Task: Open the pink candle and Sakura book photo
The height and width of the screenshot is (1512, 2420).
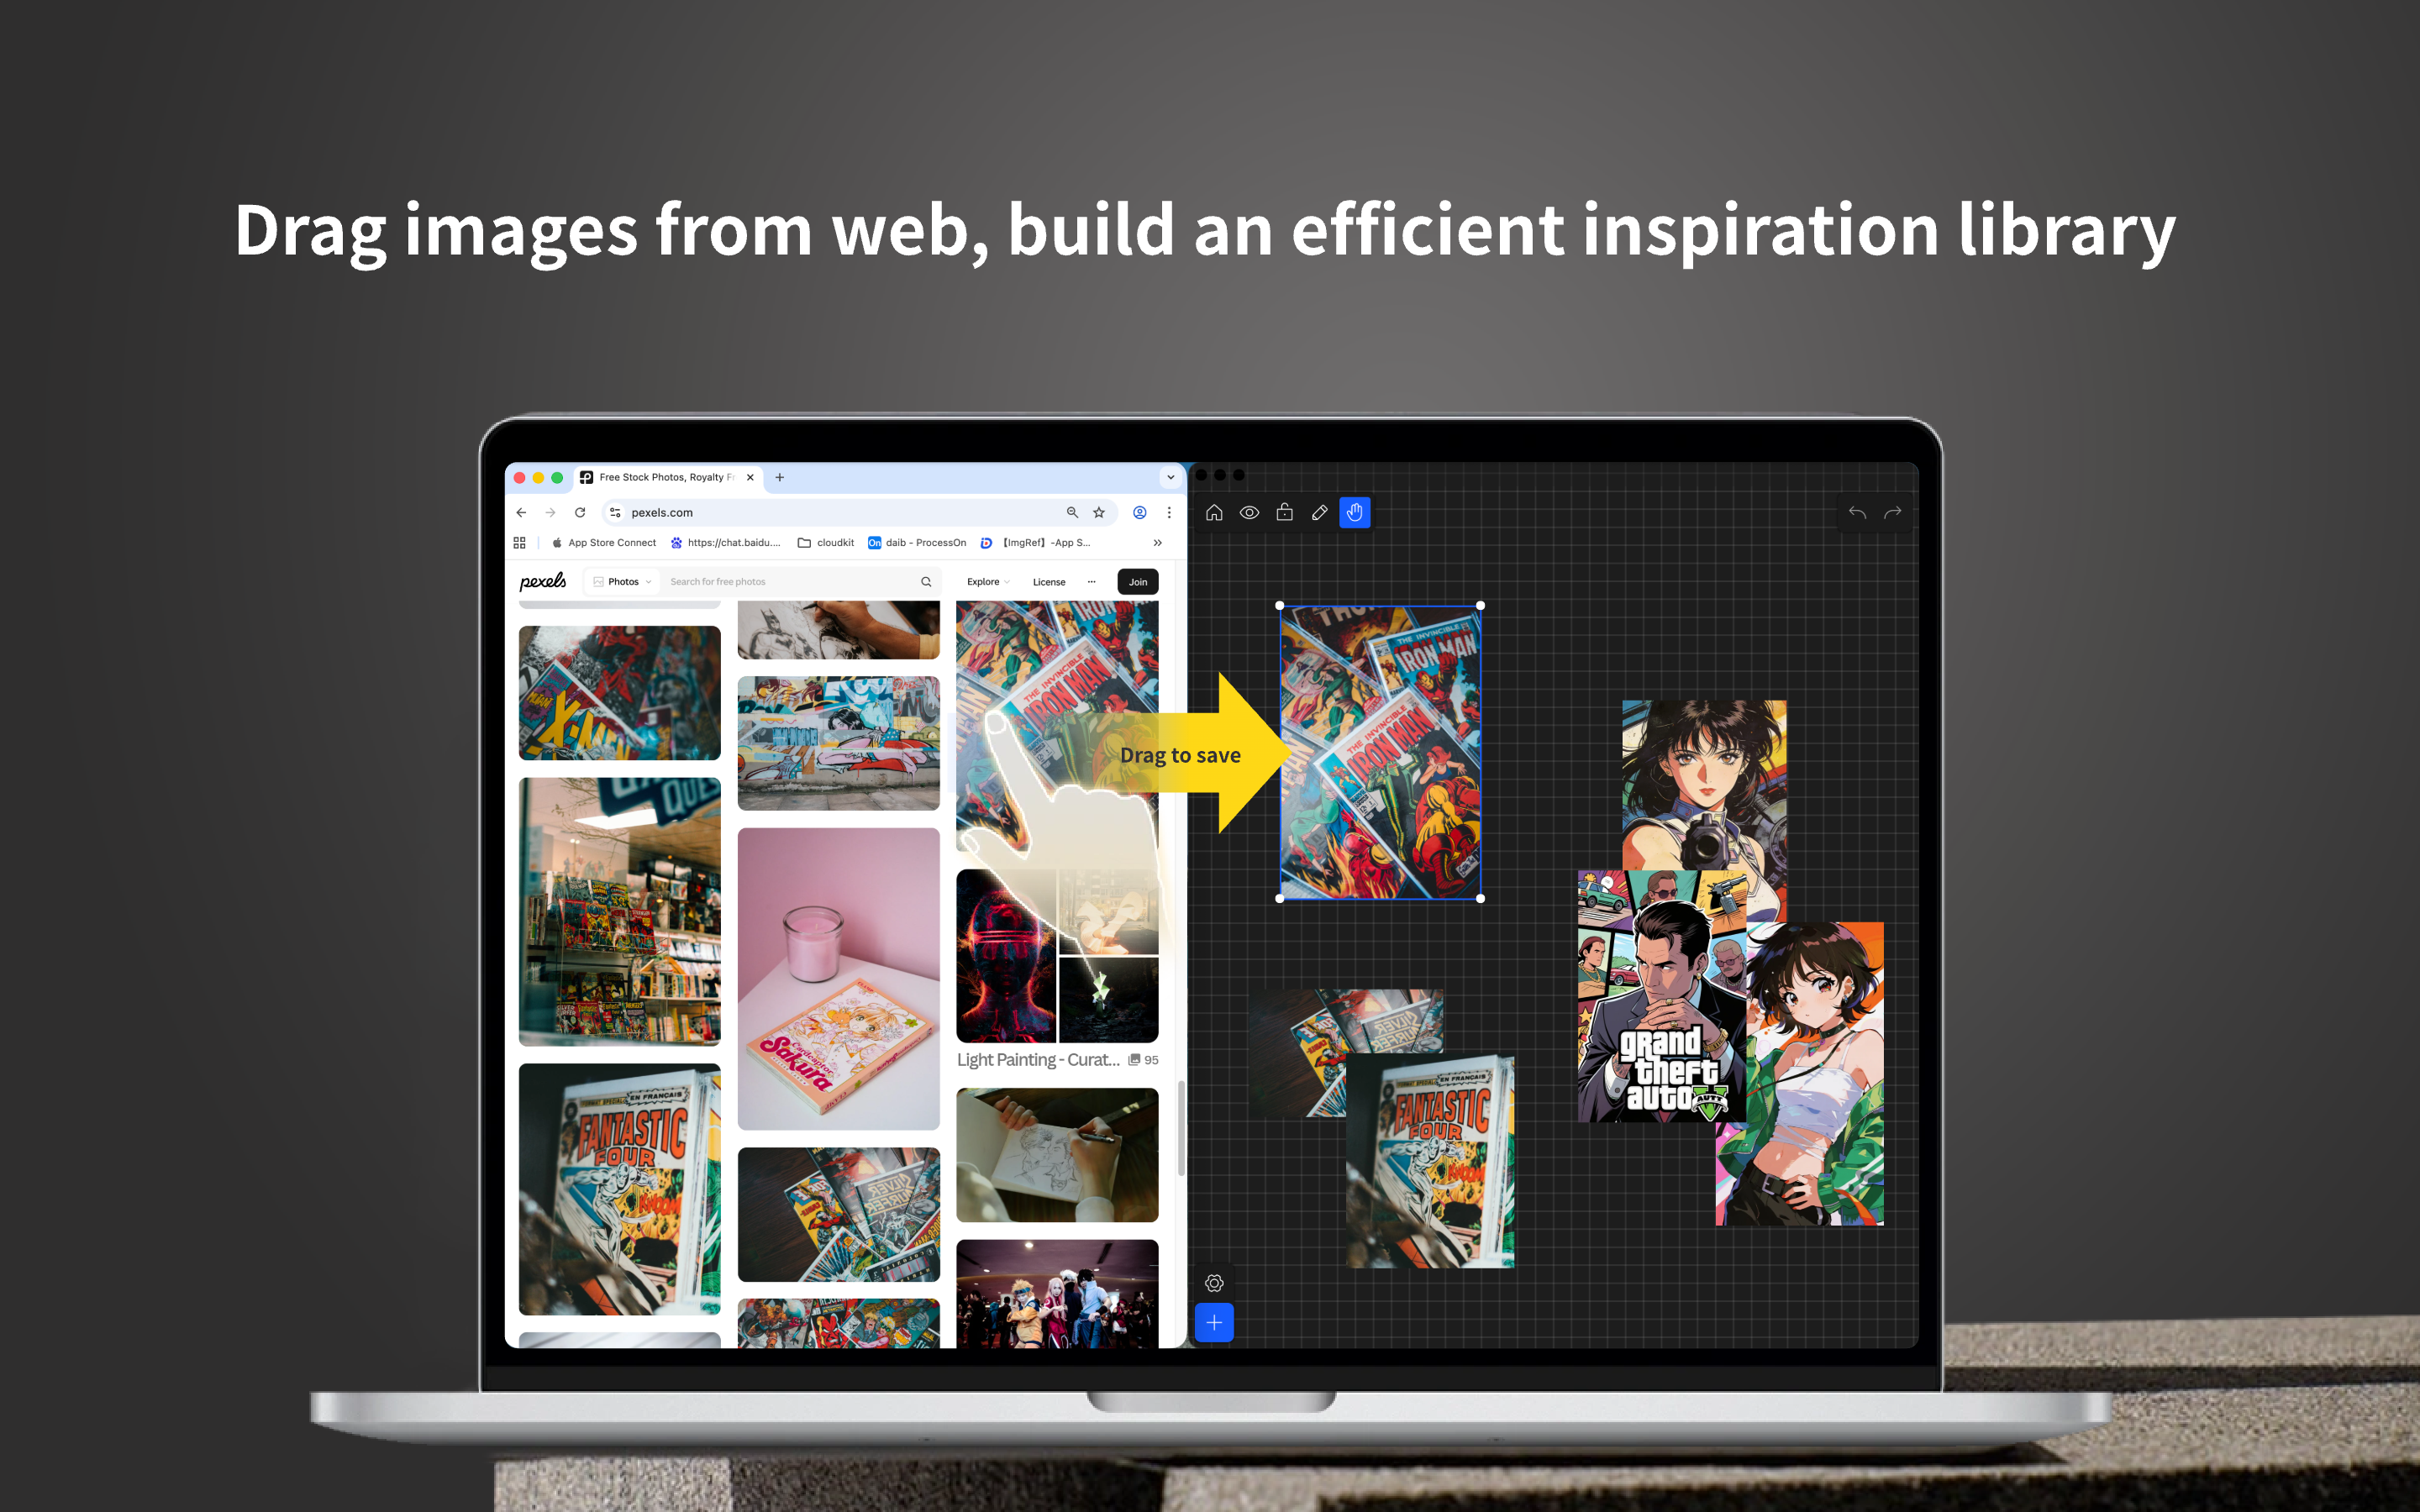Action: point(838,978)
